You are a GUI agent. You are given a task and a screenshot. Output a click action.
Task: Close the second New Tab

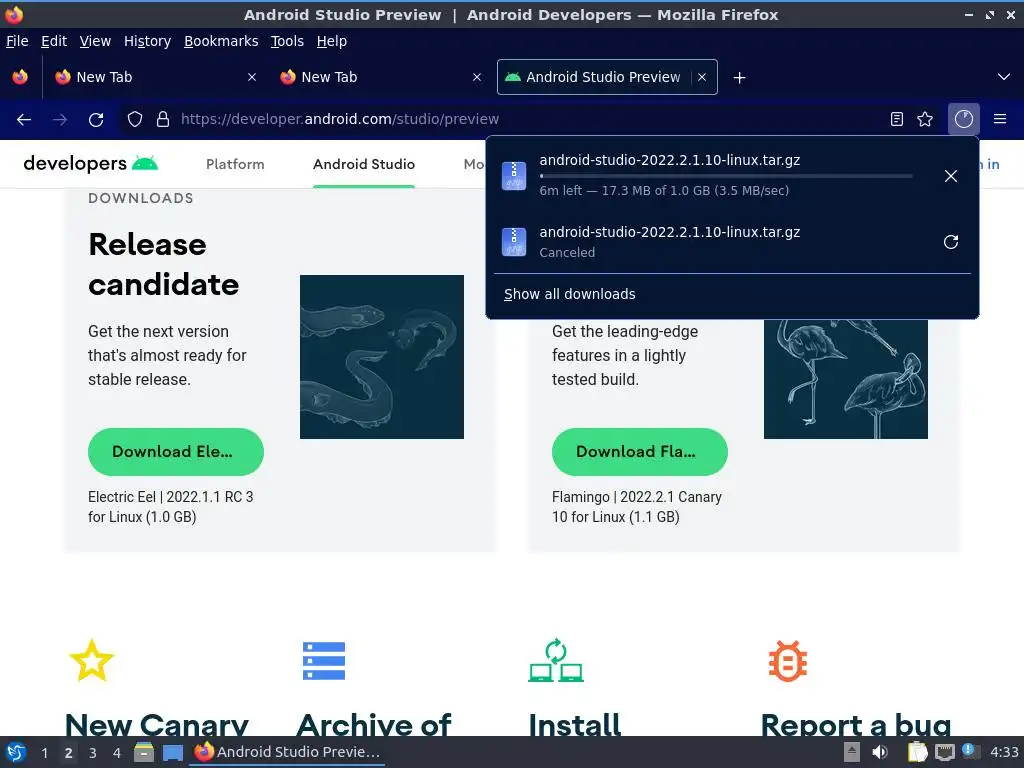[477, 77]
